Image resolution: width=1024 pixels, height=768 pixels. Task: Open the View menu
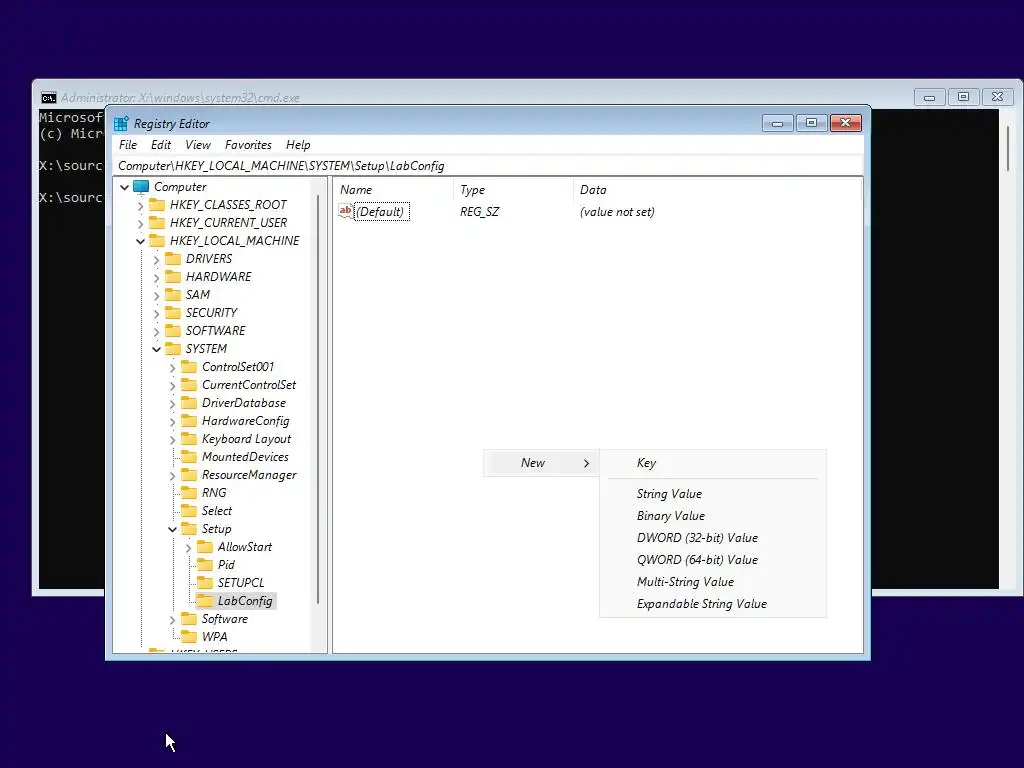click(x=198, y=145)
